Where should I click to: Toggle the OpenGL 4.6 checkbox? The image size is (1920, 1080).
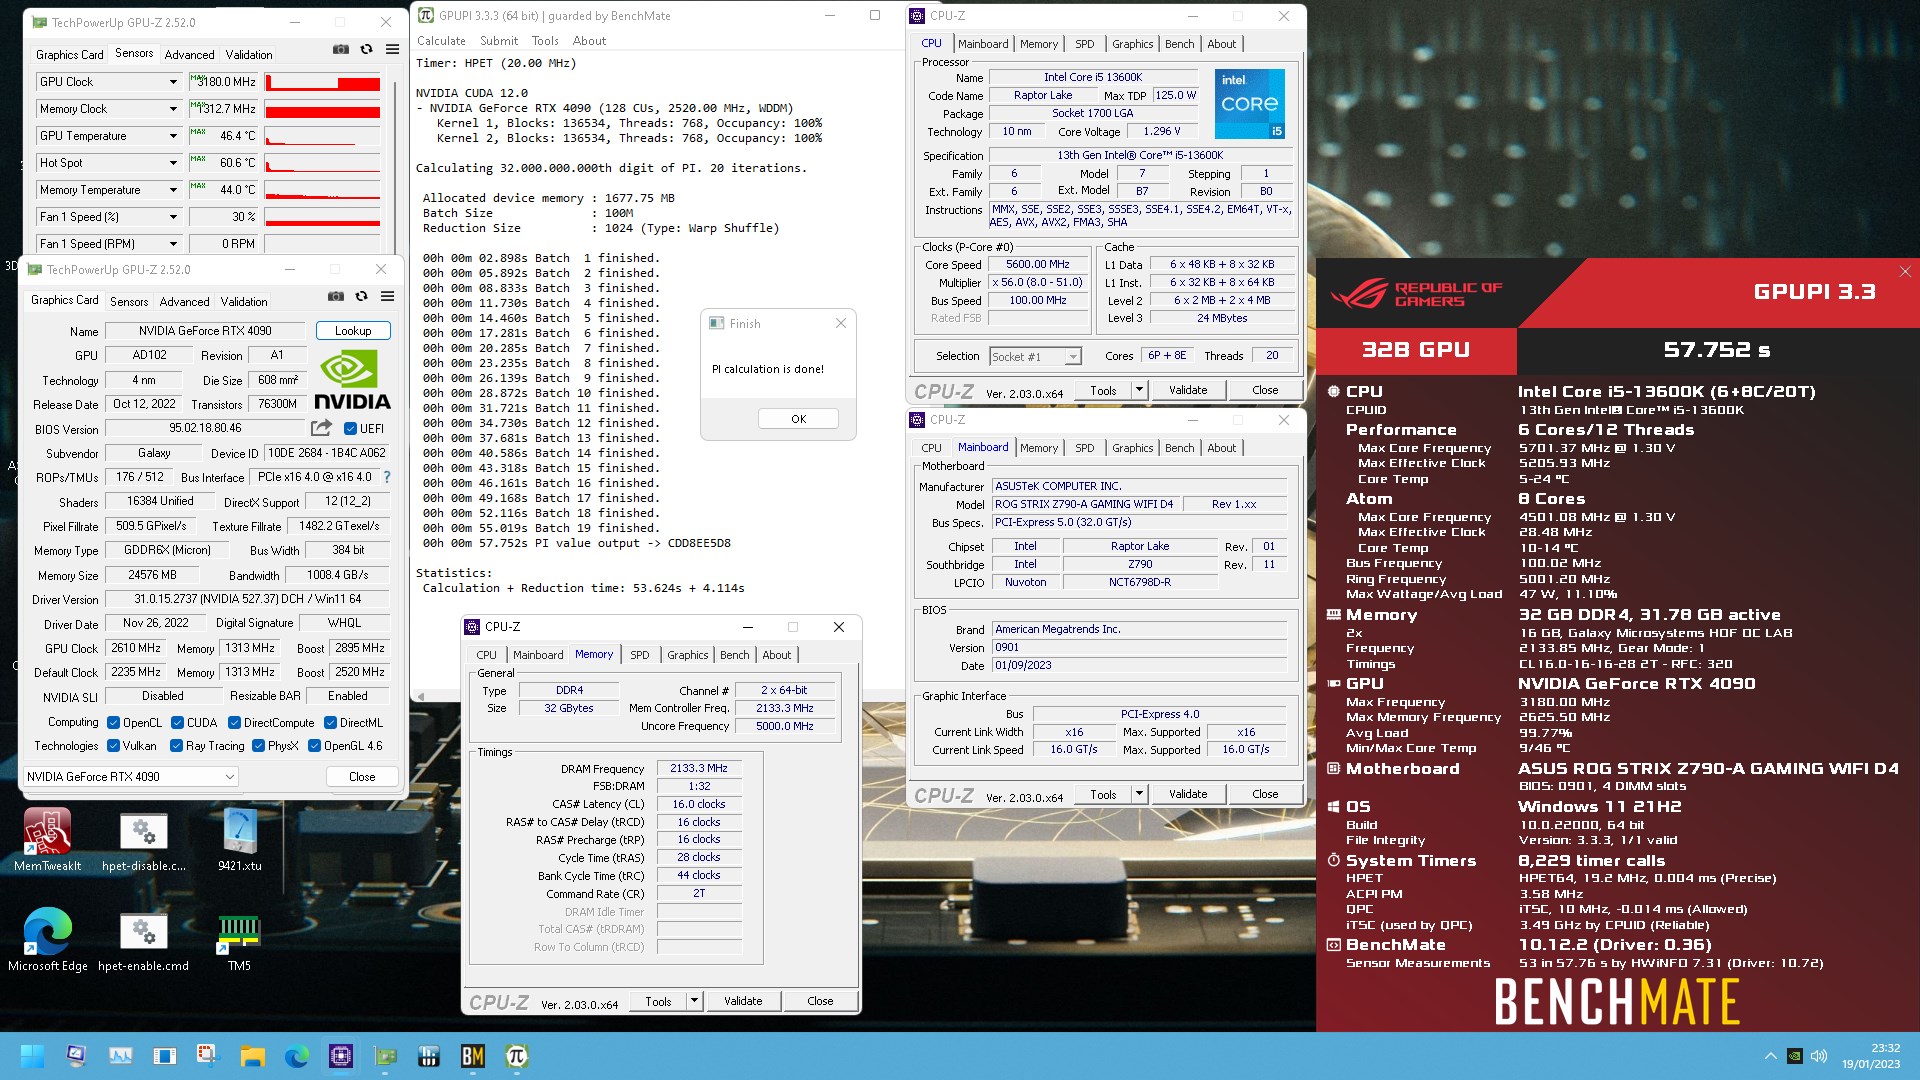[x=314, y=746]
